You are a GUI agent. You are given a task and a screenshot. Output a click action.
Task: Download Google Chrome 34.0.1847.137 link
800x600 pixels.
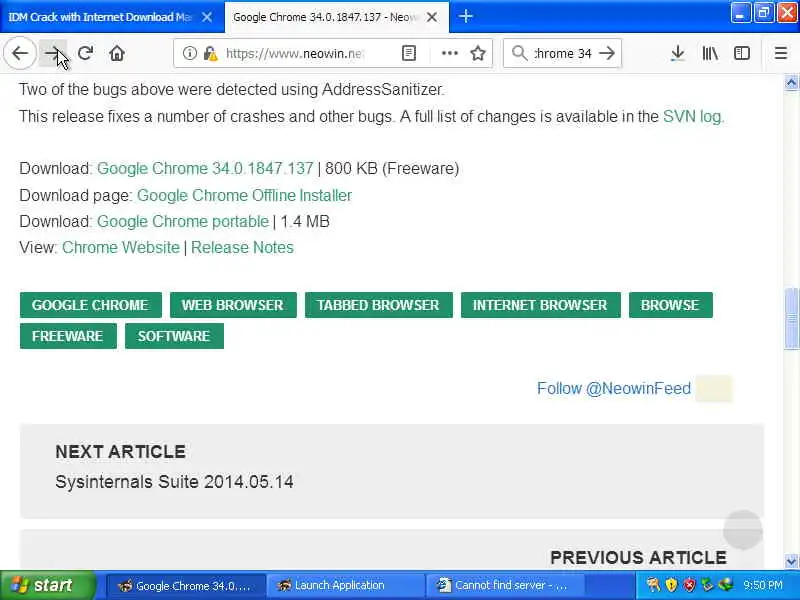[x=205, y=168]
